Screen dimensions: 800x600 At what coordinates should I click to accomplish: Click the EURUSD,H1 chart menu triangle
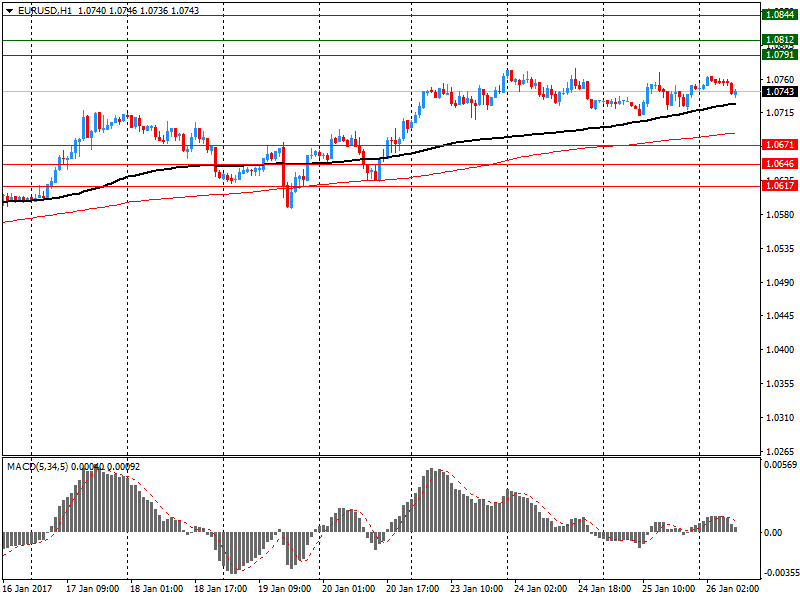(9, 11)
